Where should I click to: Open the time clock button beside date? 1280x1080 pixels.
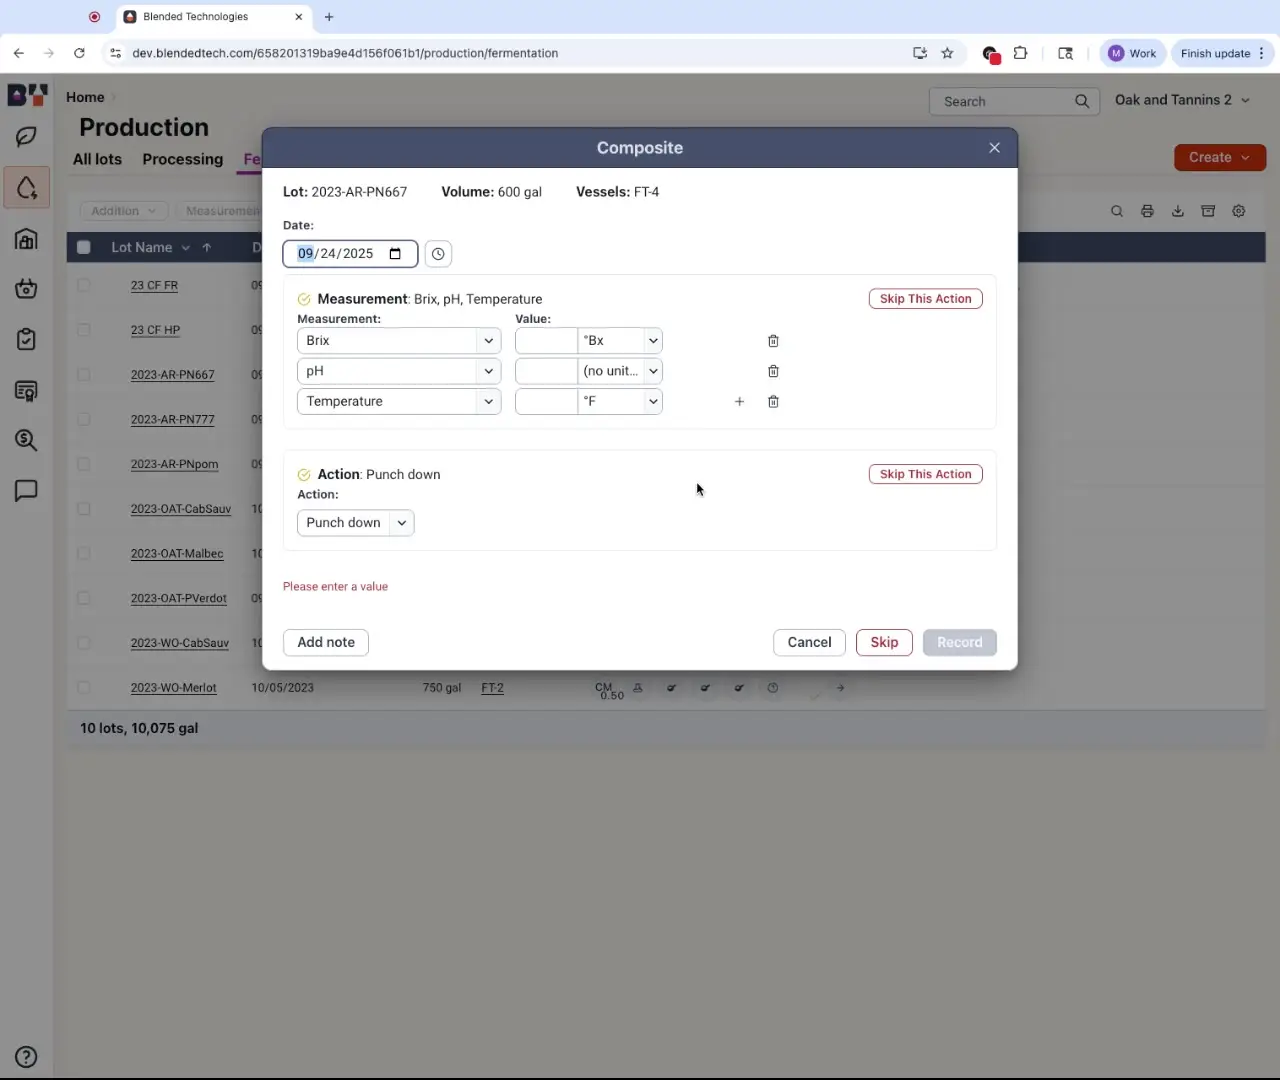point(438,254)
